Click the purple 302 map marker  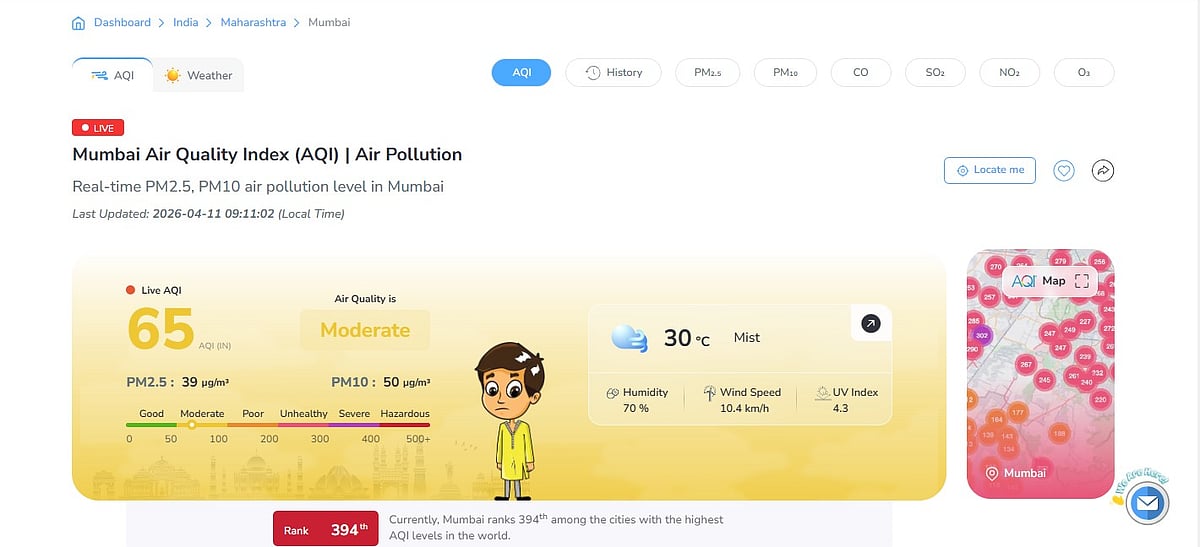click(x=982, y=335)
